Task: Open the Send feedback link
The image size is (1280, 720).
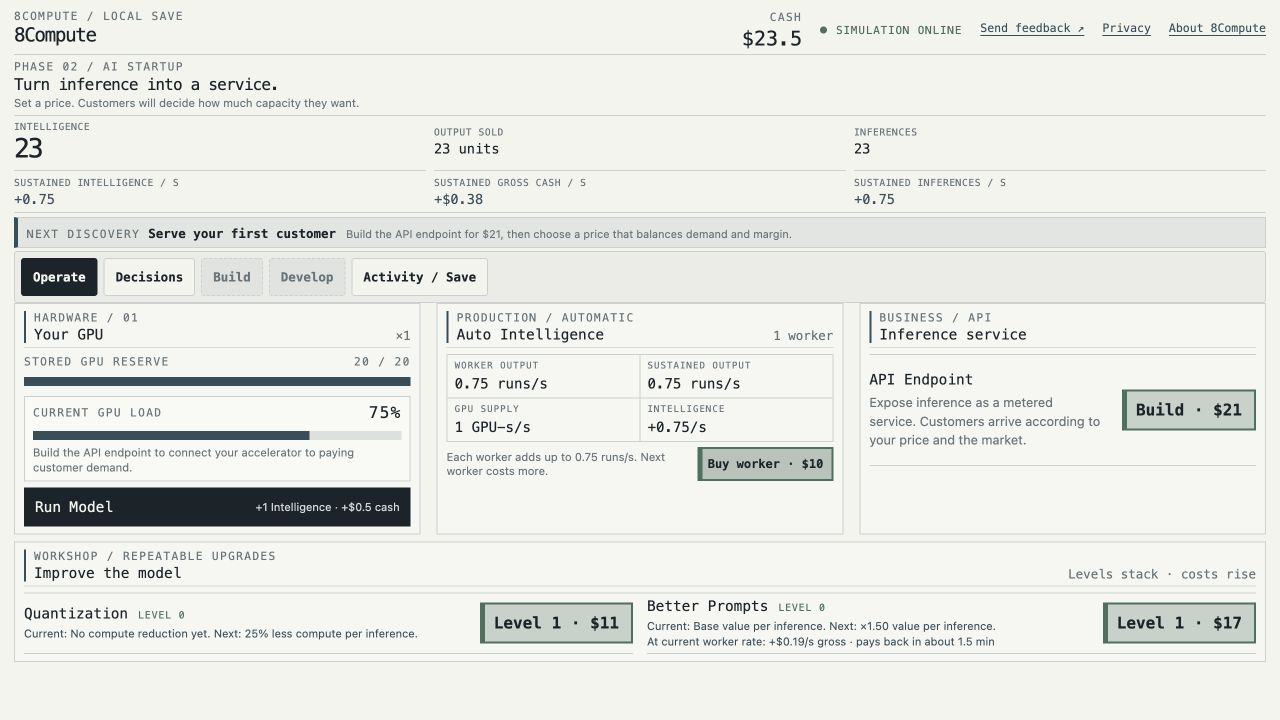Action: 1032,28
